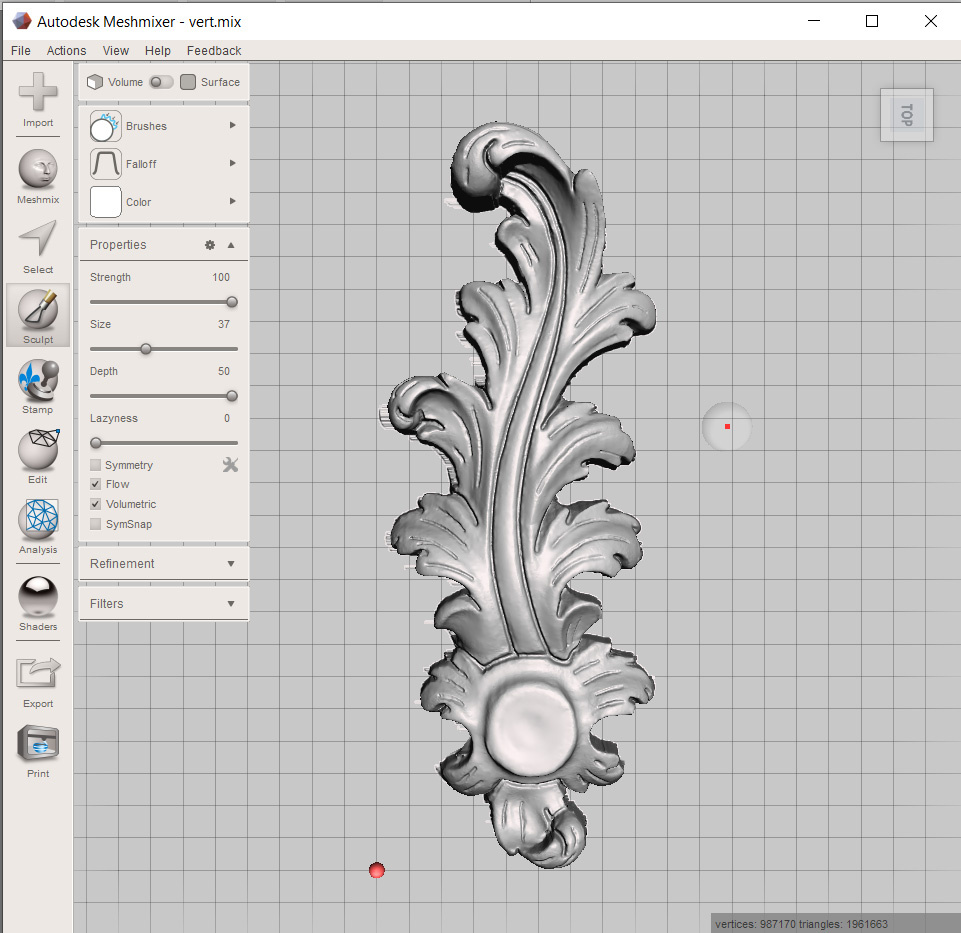This screenshot has height=933, width=961.
Task: Click the Surface square icon
Action: click(188, 82)
